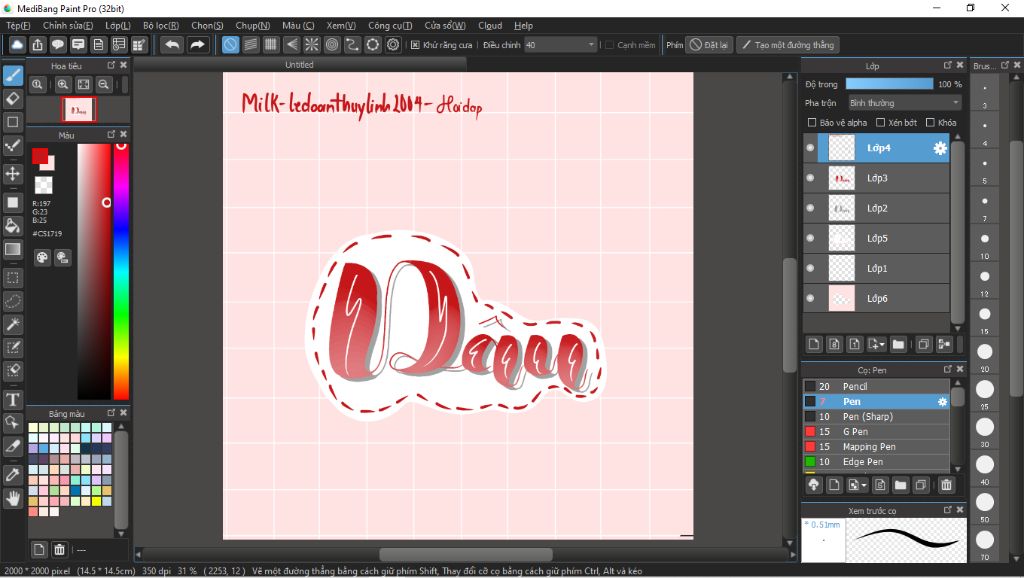Open snap settings gear in toolbar
The width and height of the screenshot is (1024, 578).
393,45
